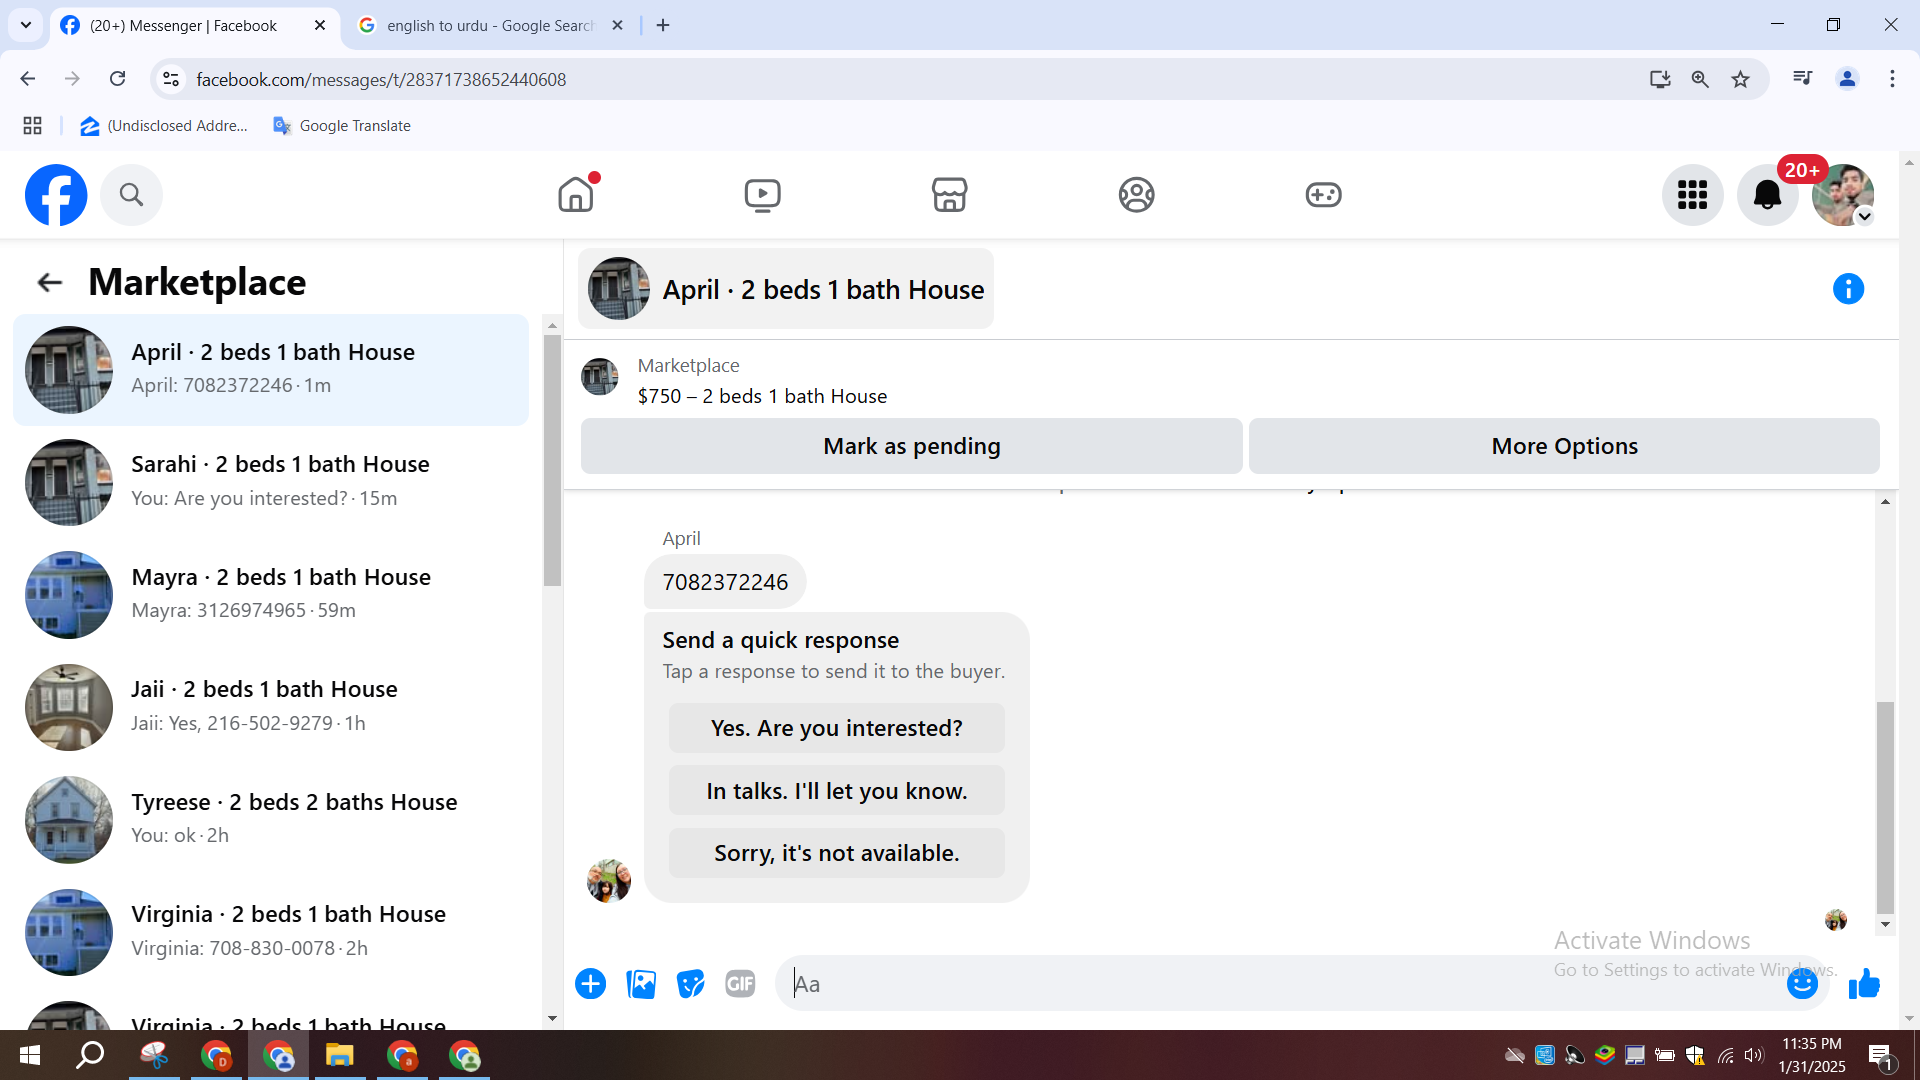The width and height of the screenshot is (1920, 1080).
Task: View site information icon in address bar
Action: click(x=171, y=79)
